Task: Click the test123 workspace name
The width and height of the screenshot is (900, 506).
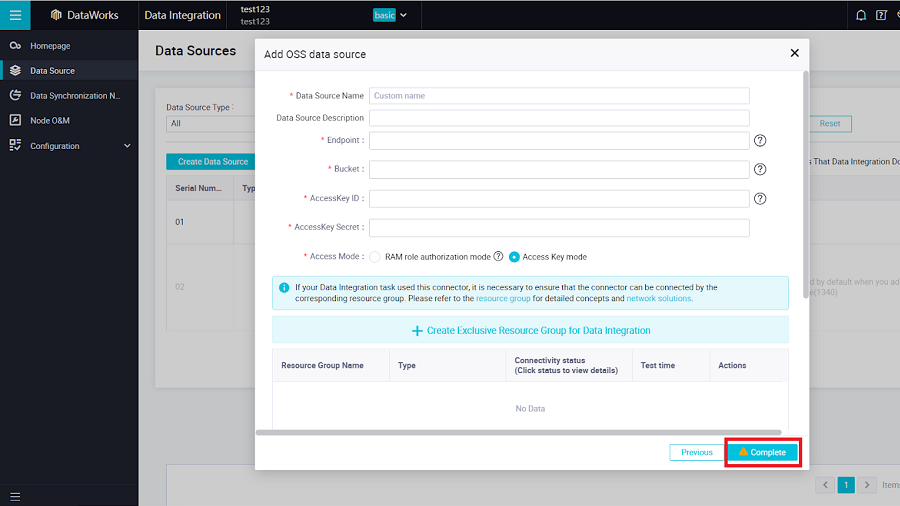Action: [255, 9]
